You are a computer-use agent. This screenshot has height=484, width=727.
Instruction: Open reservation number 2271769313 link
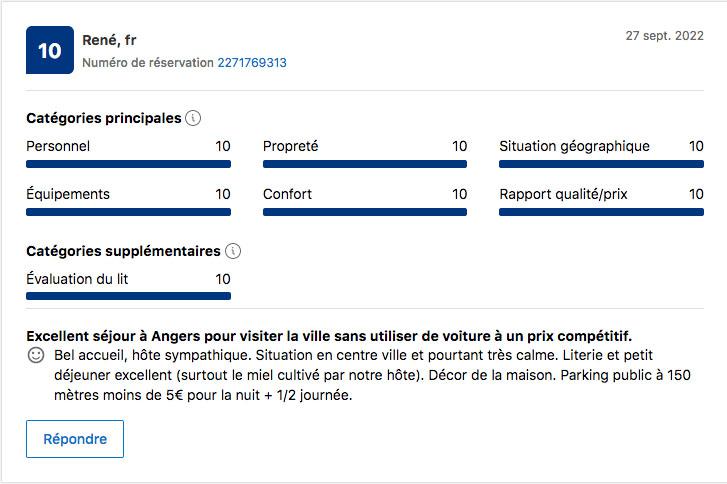pos(252,62)
